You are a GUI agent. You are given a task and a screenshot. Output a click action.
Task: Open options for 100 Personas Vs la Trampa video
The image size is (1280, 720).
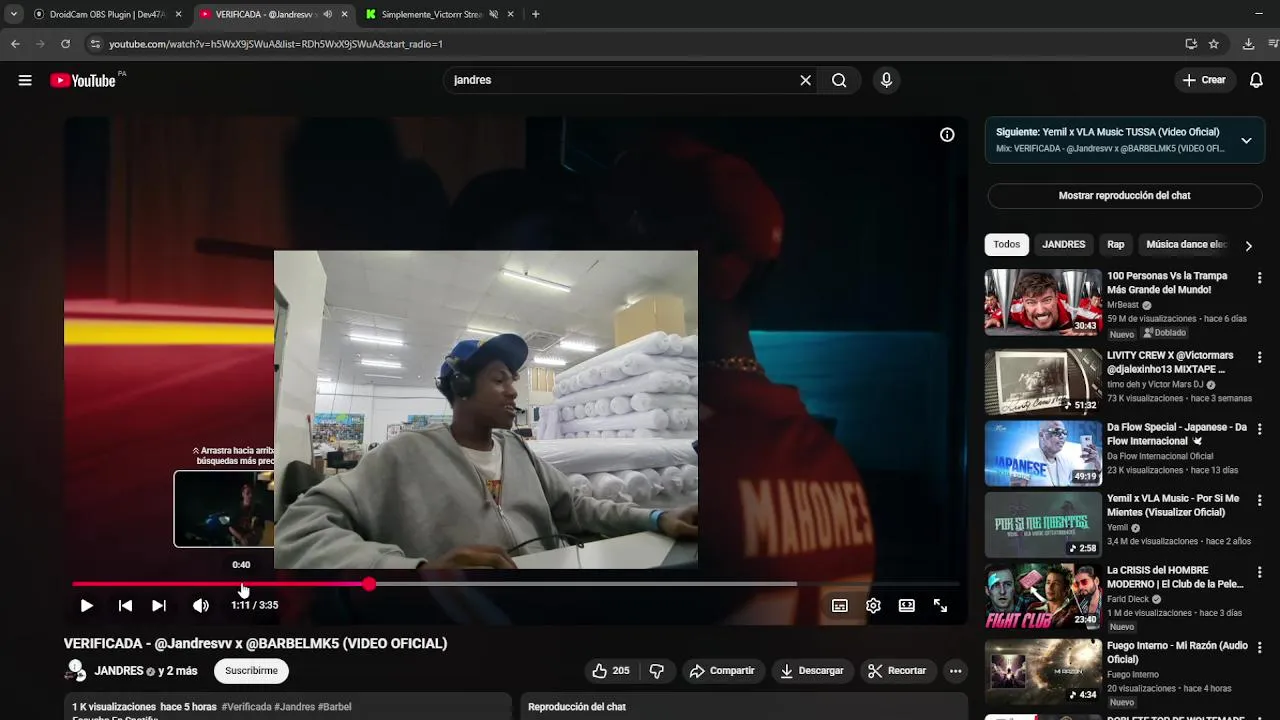(x=1259, y=278)
